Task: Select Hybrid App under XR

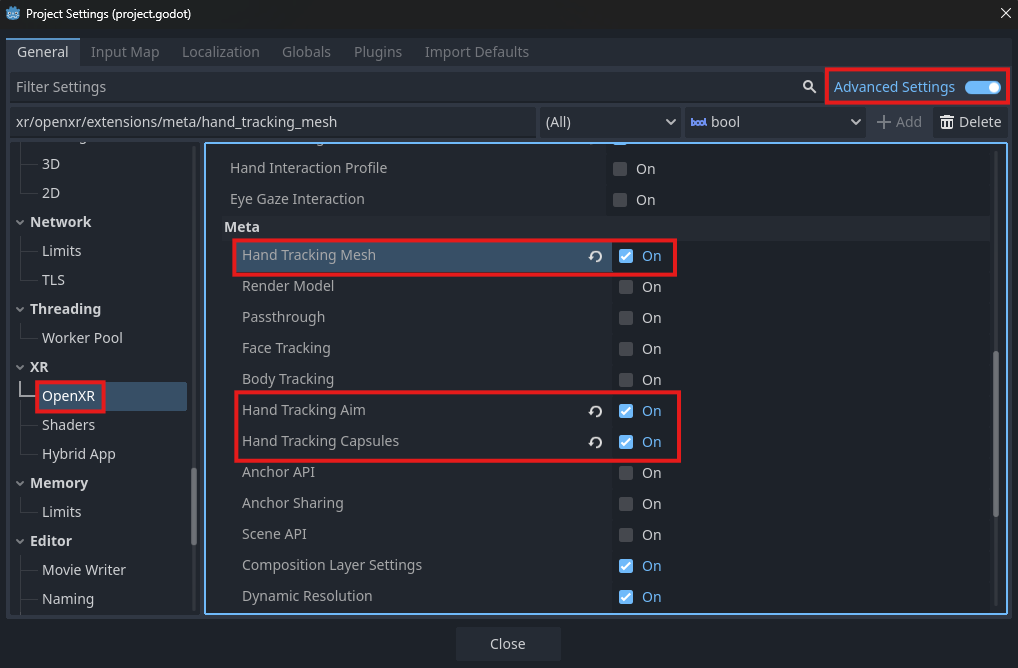Action: (79, 454)
